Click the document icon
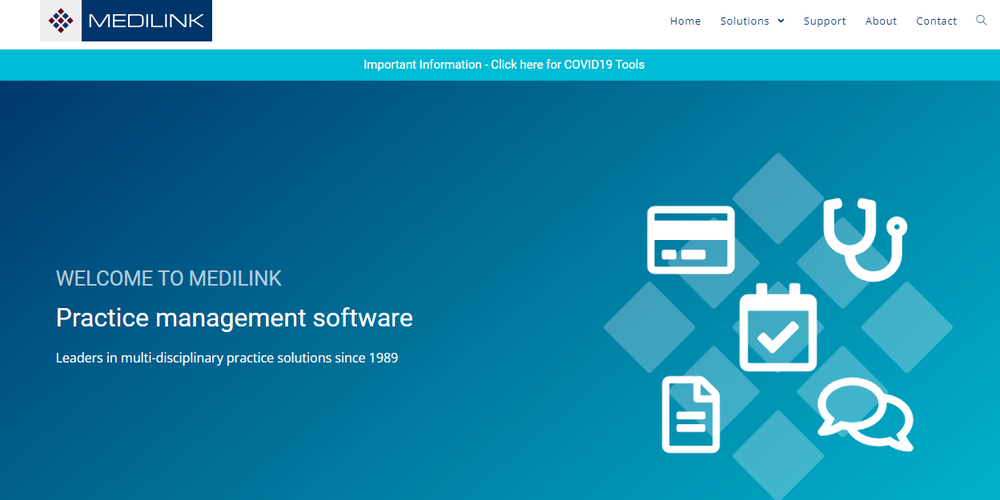Screen dimensions: 1000x500 (691, 415)
